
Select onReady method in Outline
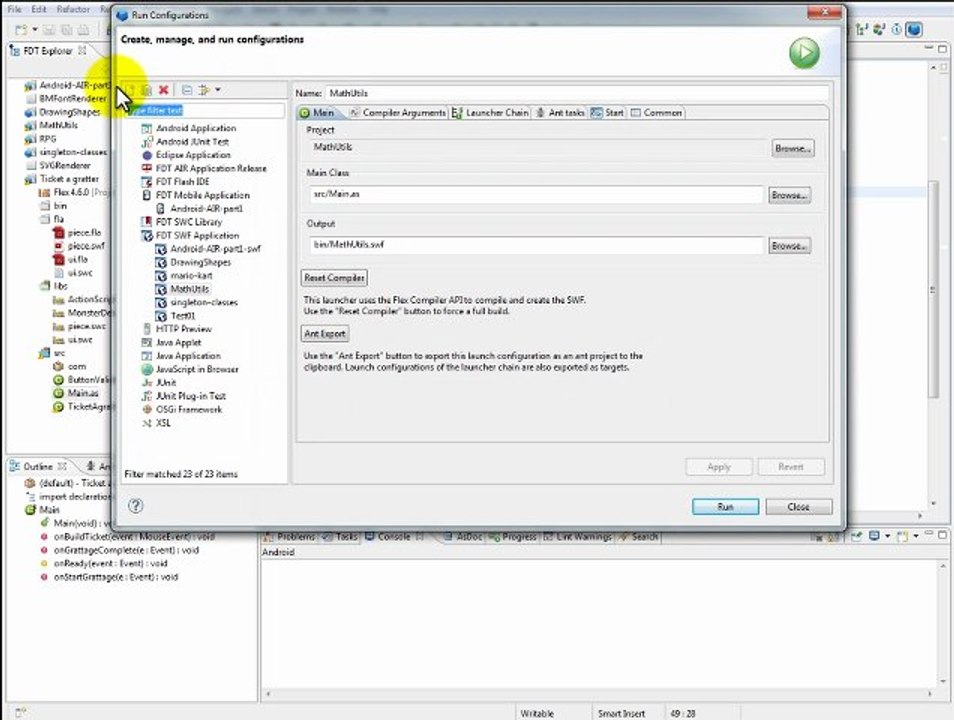coord(110,564)
